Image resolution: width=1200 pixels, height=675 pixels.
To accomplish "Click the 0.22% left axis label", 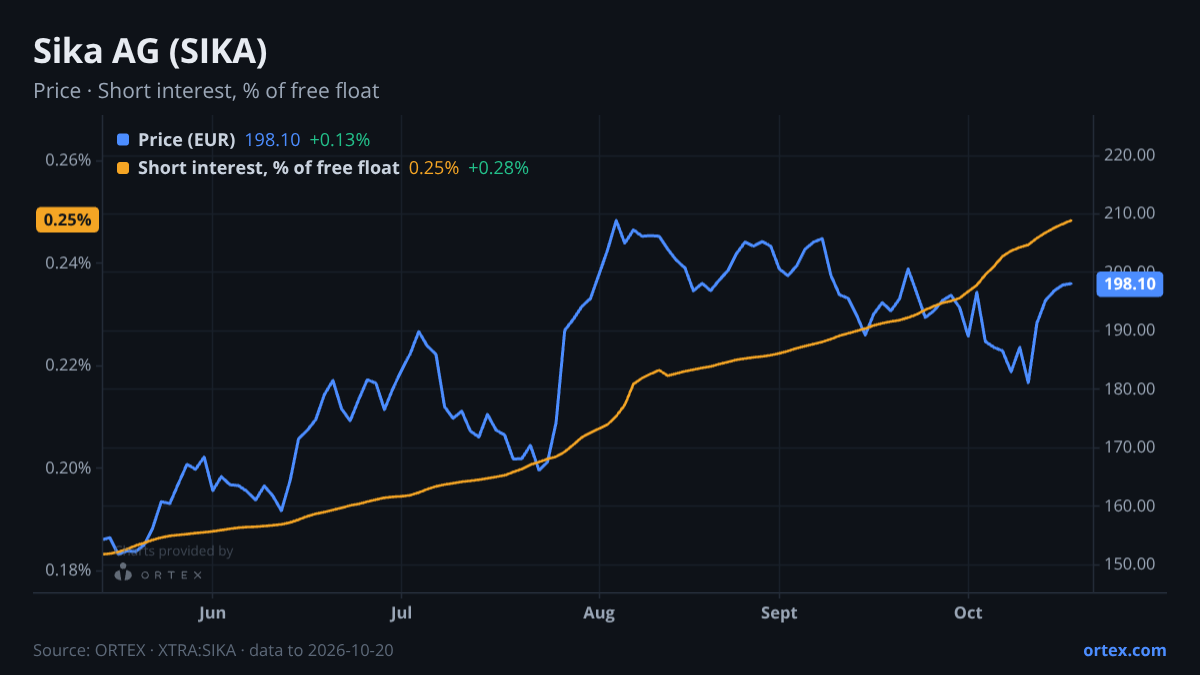I will click(69, 365).
